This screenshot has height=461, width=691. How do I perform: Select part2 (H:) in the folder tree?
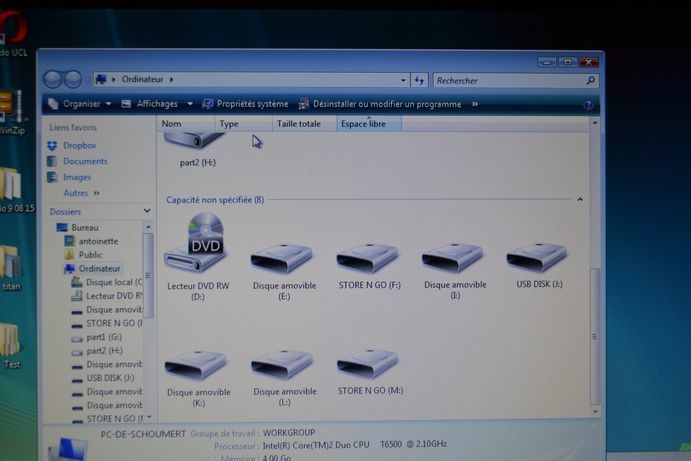(x=97, y=351)
